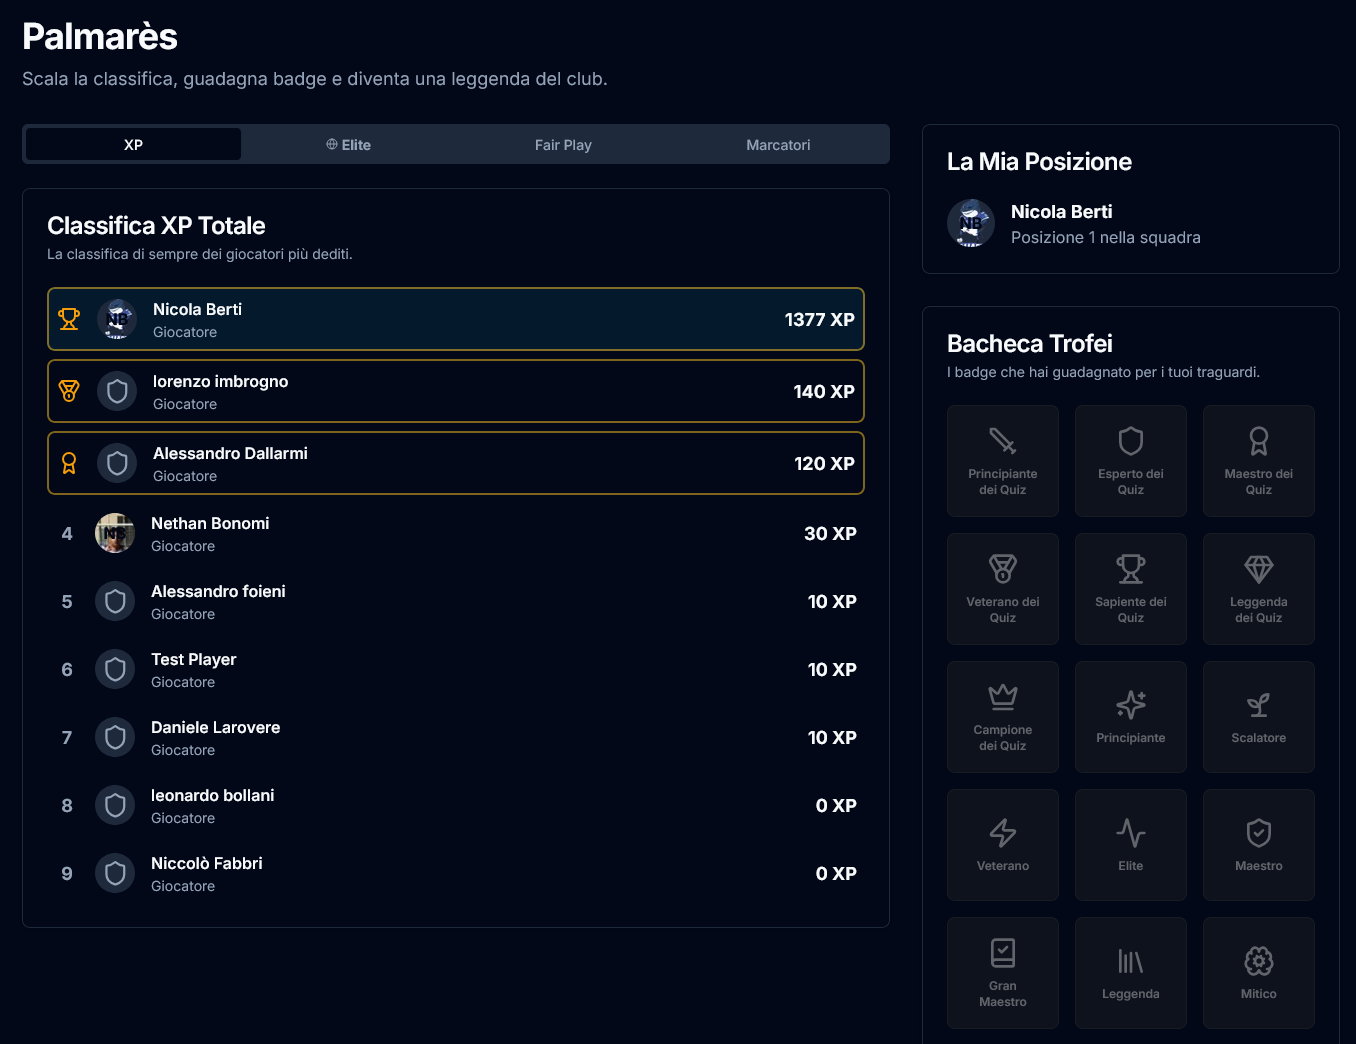Open the Maestro dei Quiz ribbon badge
The height and width of the screenshot is (1044, 1356).
(1258, 460)
